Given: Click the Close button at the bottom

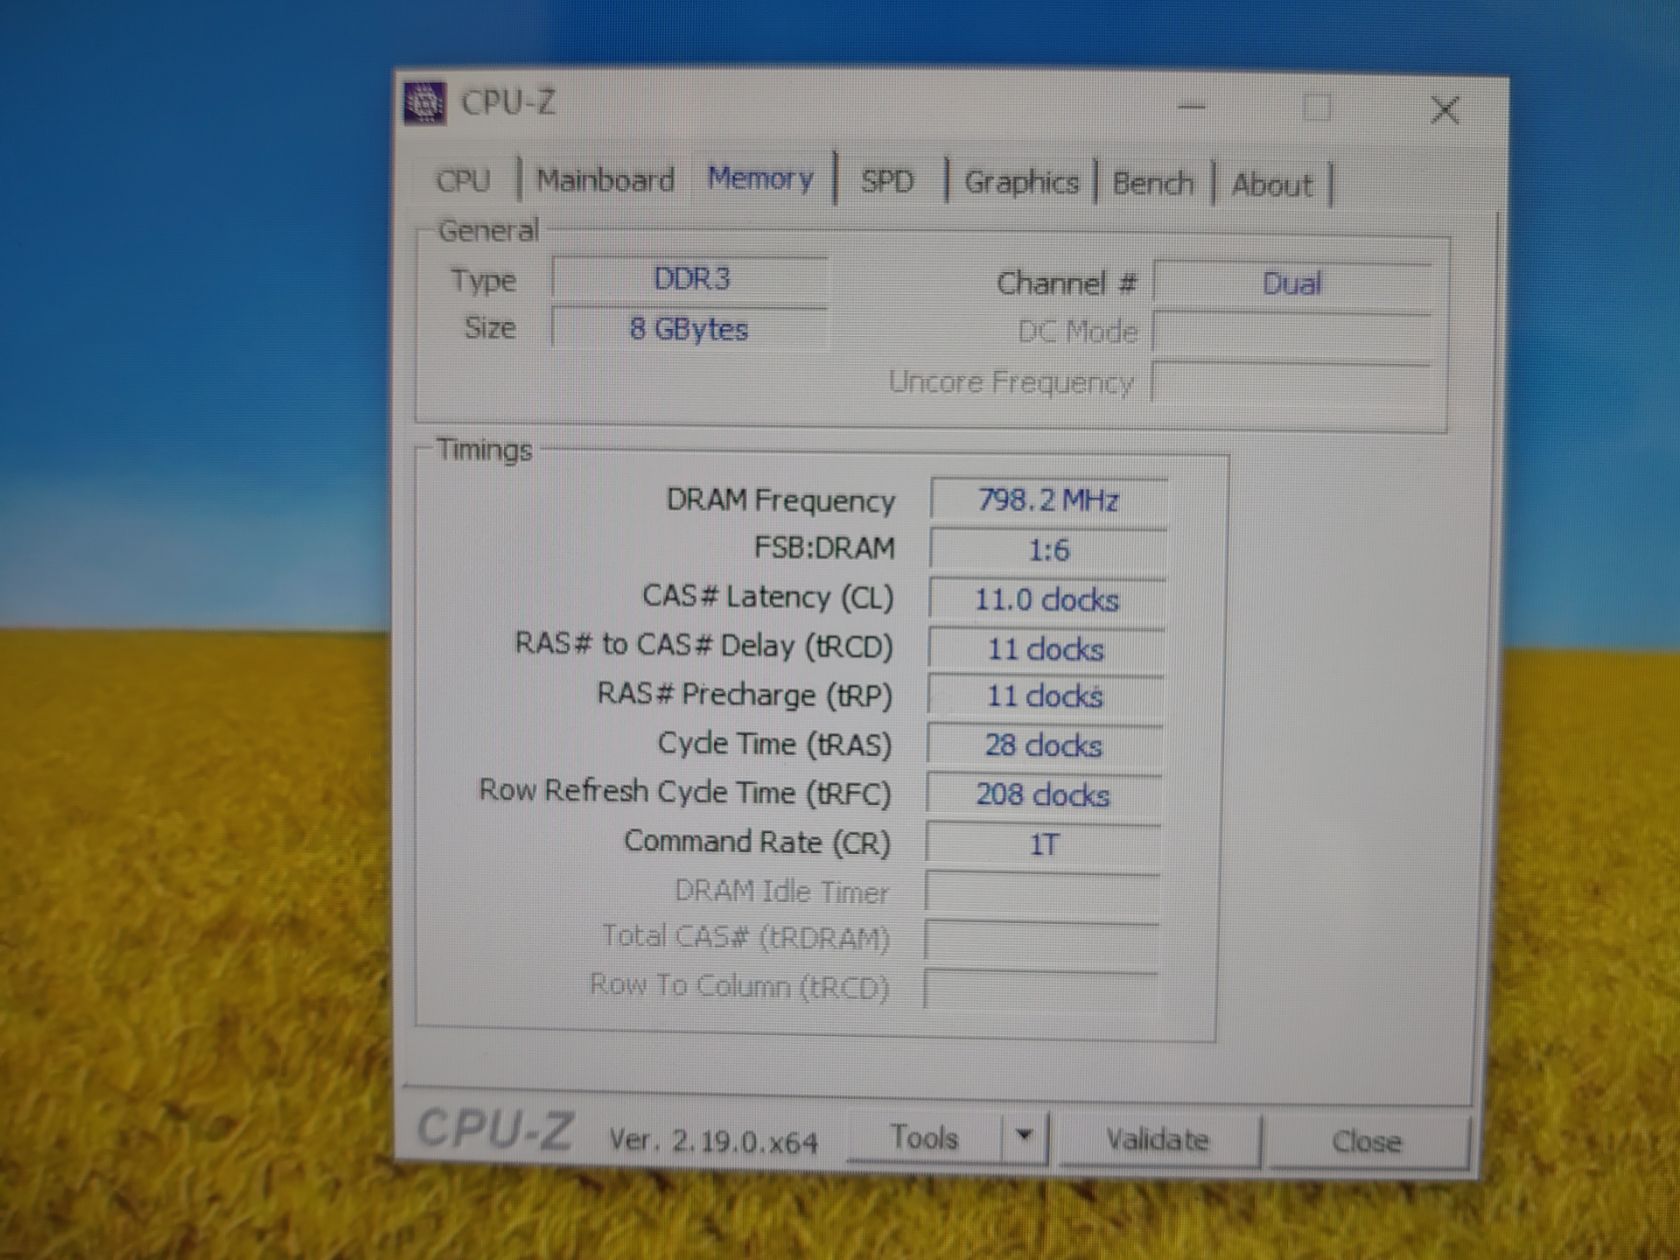Looking at the screenshot, I should [1367, 1142].
